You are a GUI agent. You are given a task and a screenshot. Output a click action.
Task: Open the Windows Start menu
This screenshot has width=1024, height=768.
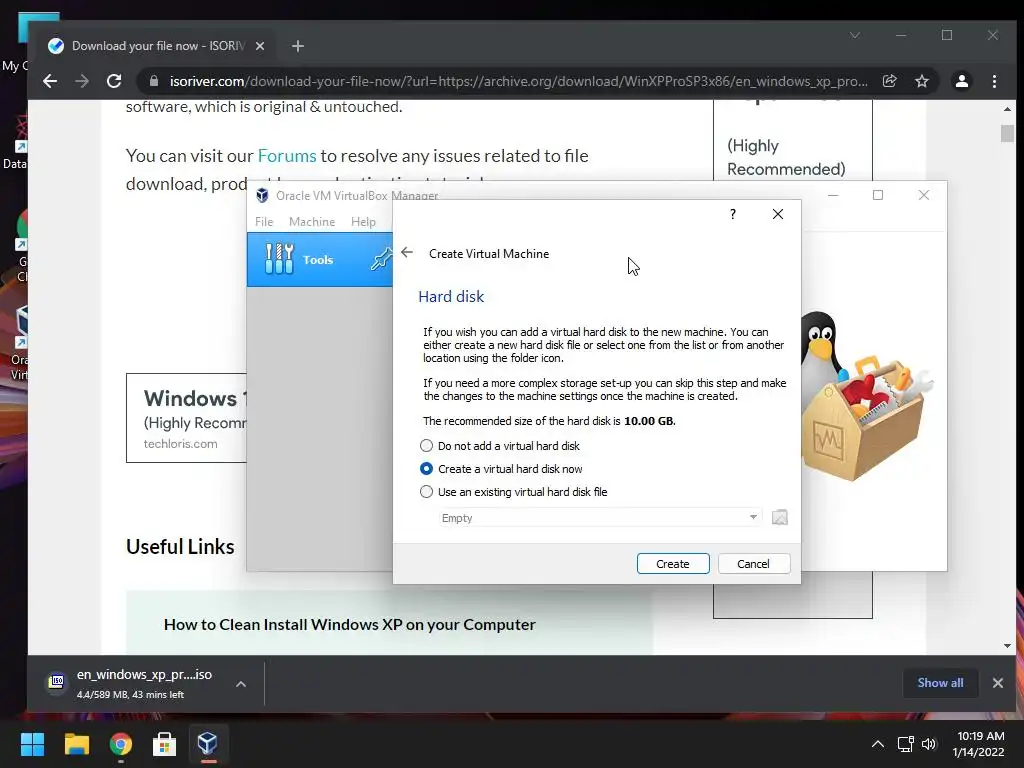[32, 744]
